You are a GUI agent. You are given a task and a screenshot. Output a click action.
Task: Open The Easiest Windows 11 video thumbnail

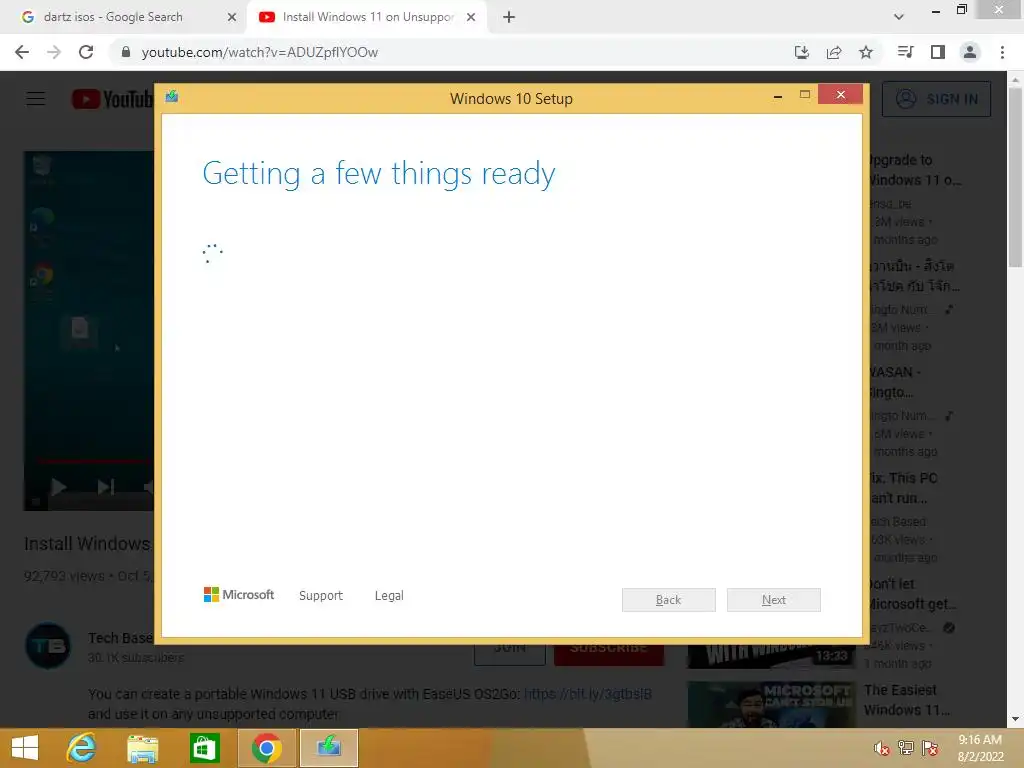[x=771, y=704]
